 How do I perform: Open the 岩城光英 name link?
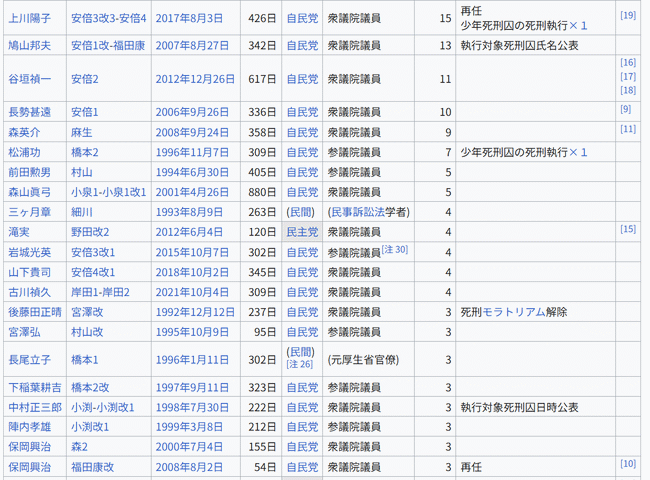tap(29, 252)
